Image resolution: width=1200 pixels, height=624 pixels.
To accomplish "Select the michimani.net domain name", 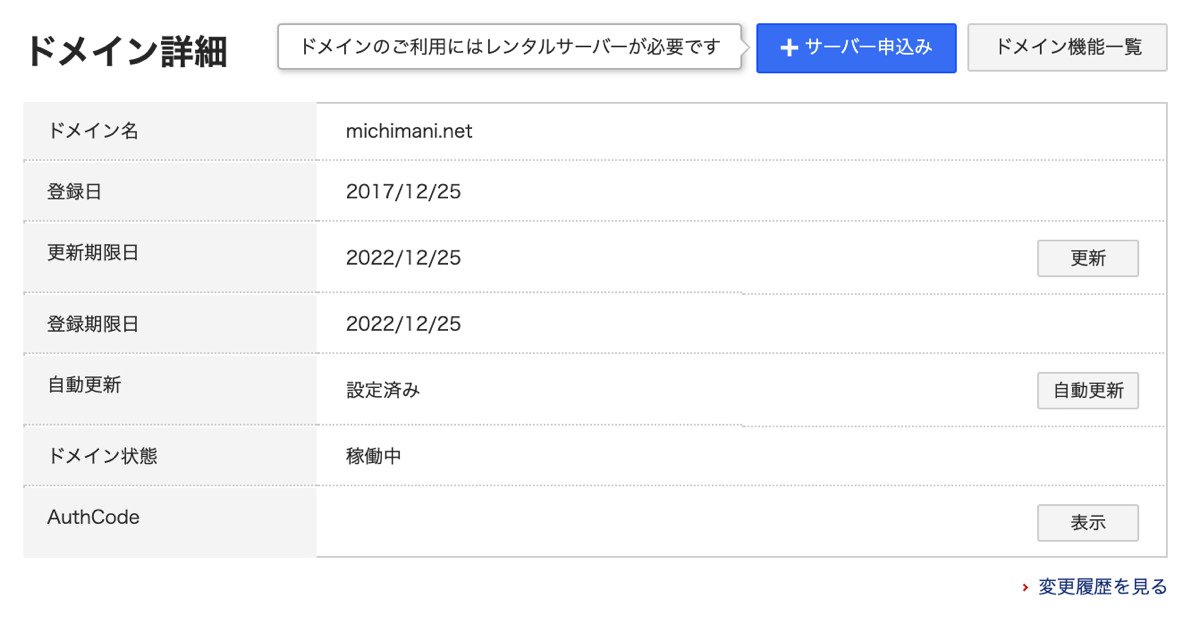I will point(410,131).
